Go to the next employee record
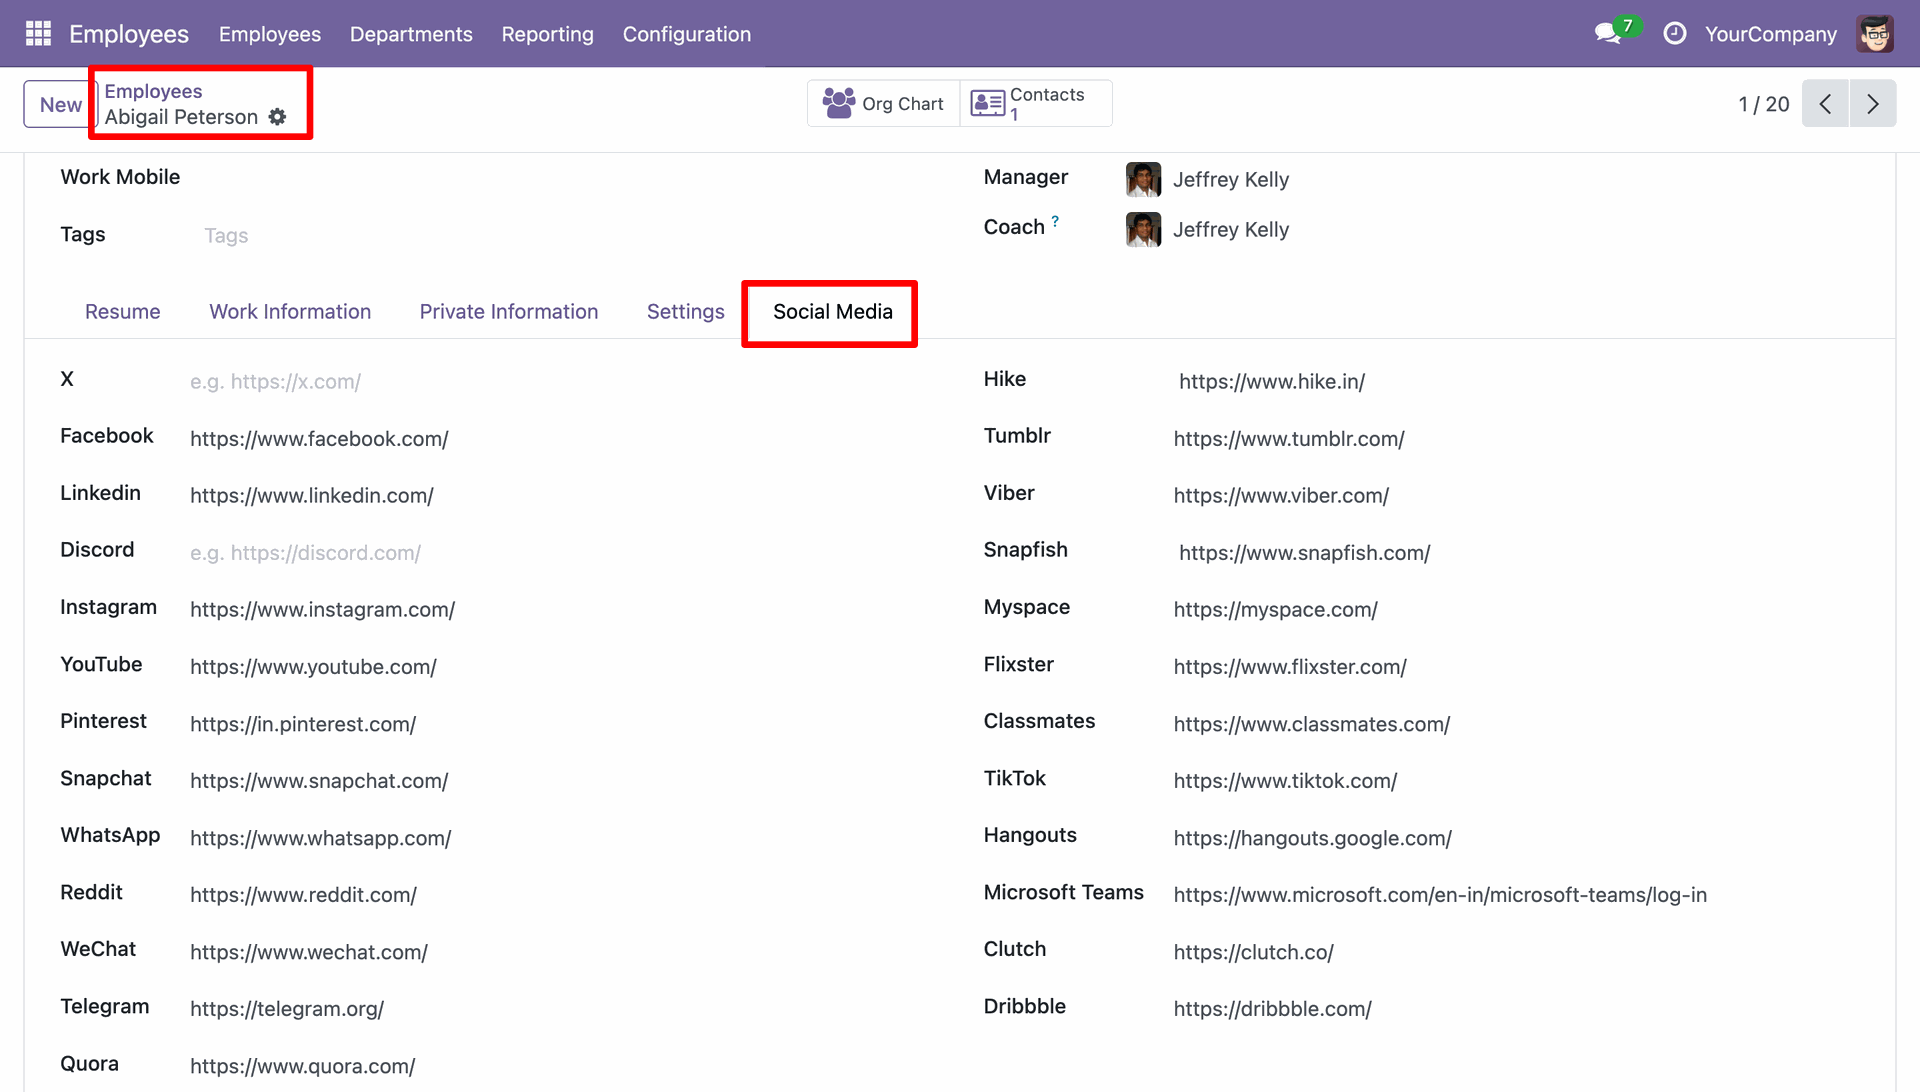Screen dimensions: 1920x1092 [1872, 104]
